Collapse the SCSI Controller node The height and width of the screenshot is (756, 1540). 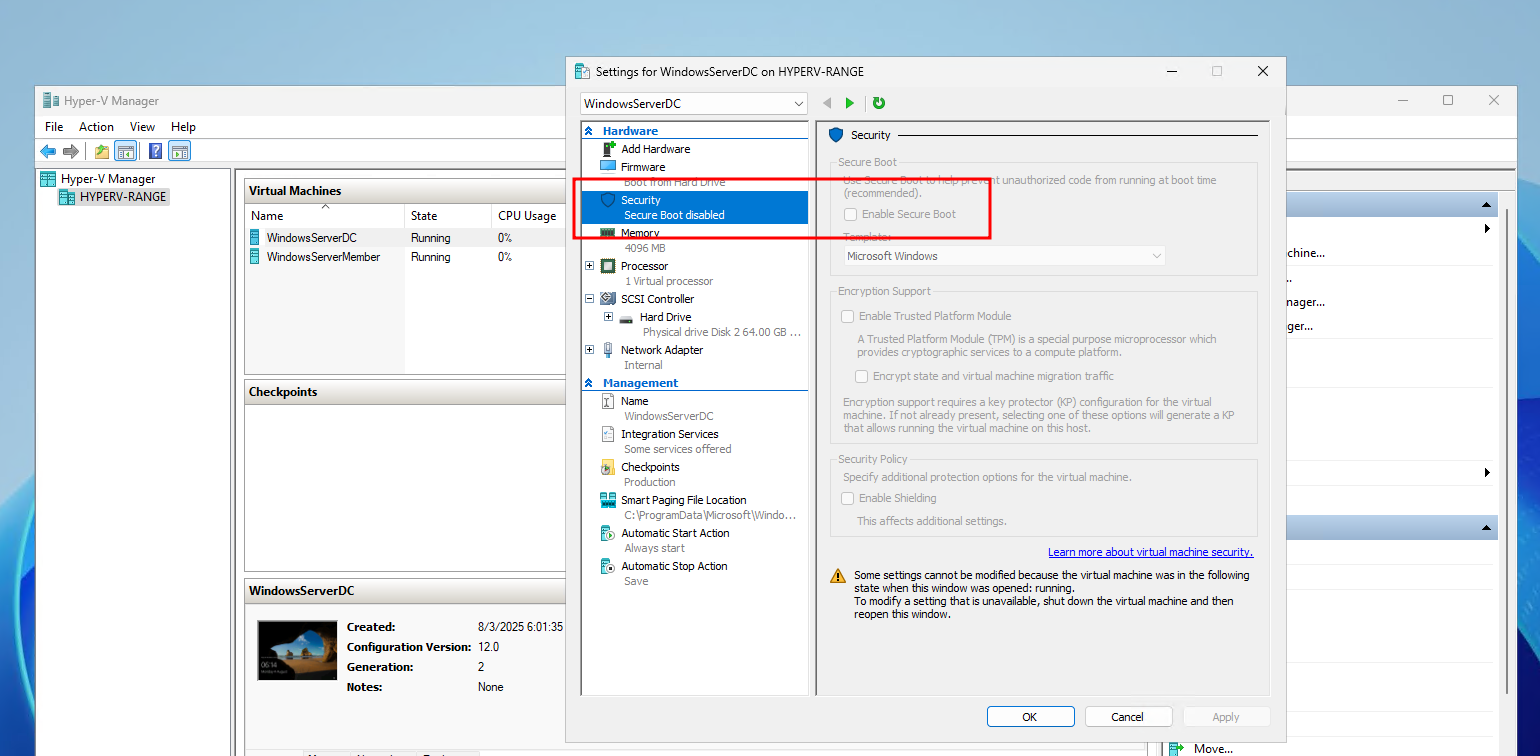[x=589, y=299]
